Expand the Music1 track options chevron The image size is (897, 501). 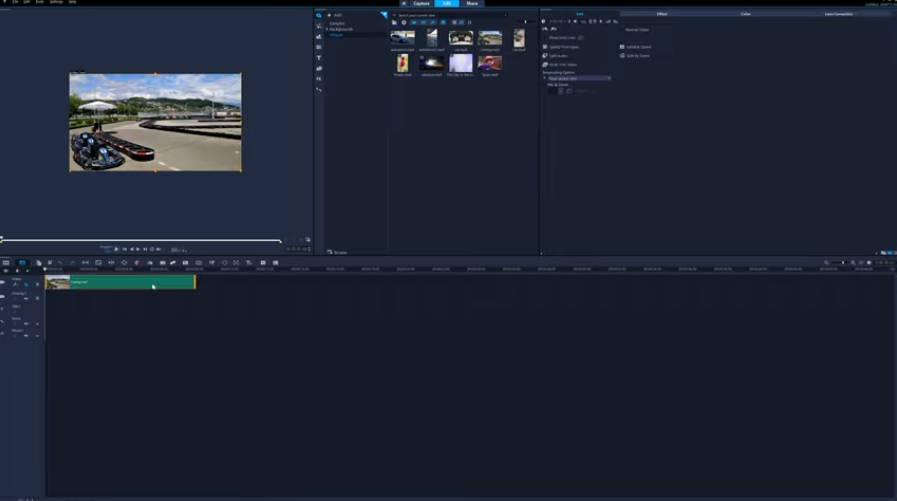coord(38,336)
